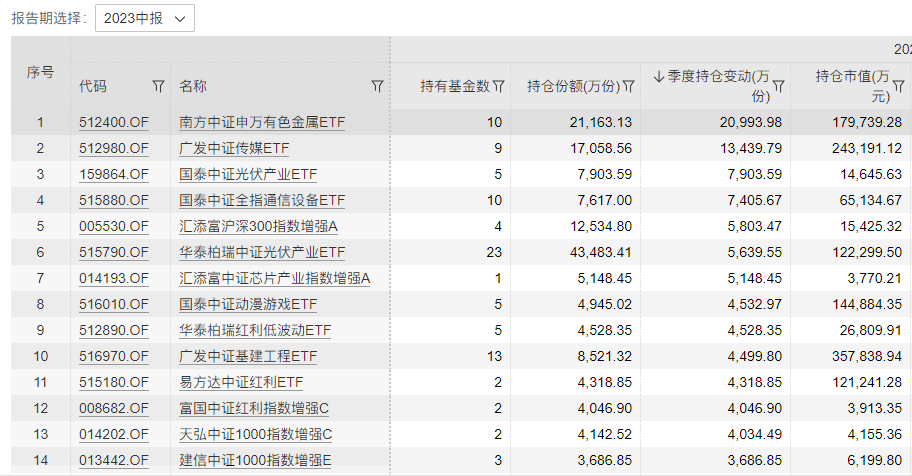Click filter icon beside 持有基金数 header
912x476 pixels.
[498, 86]
